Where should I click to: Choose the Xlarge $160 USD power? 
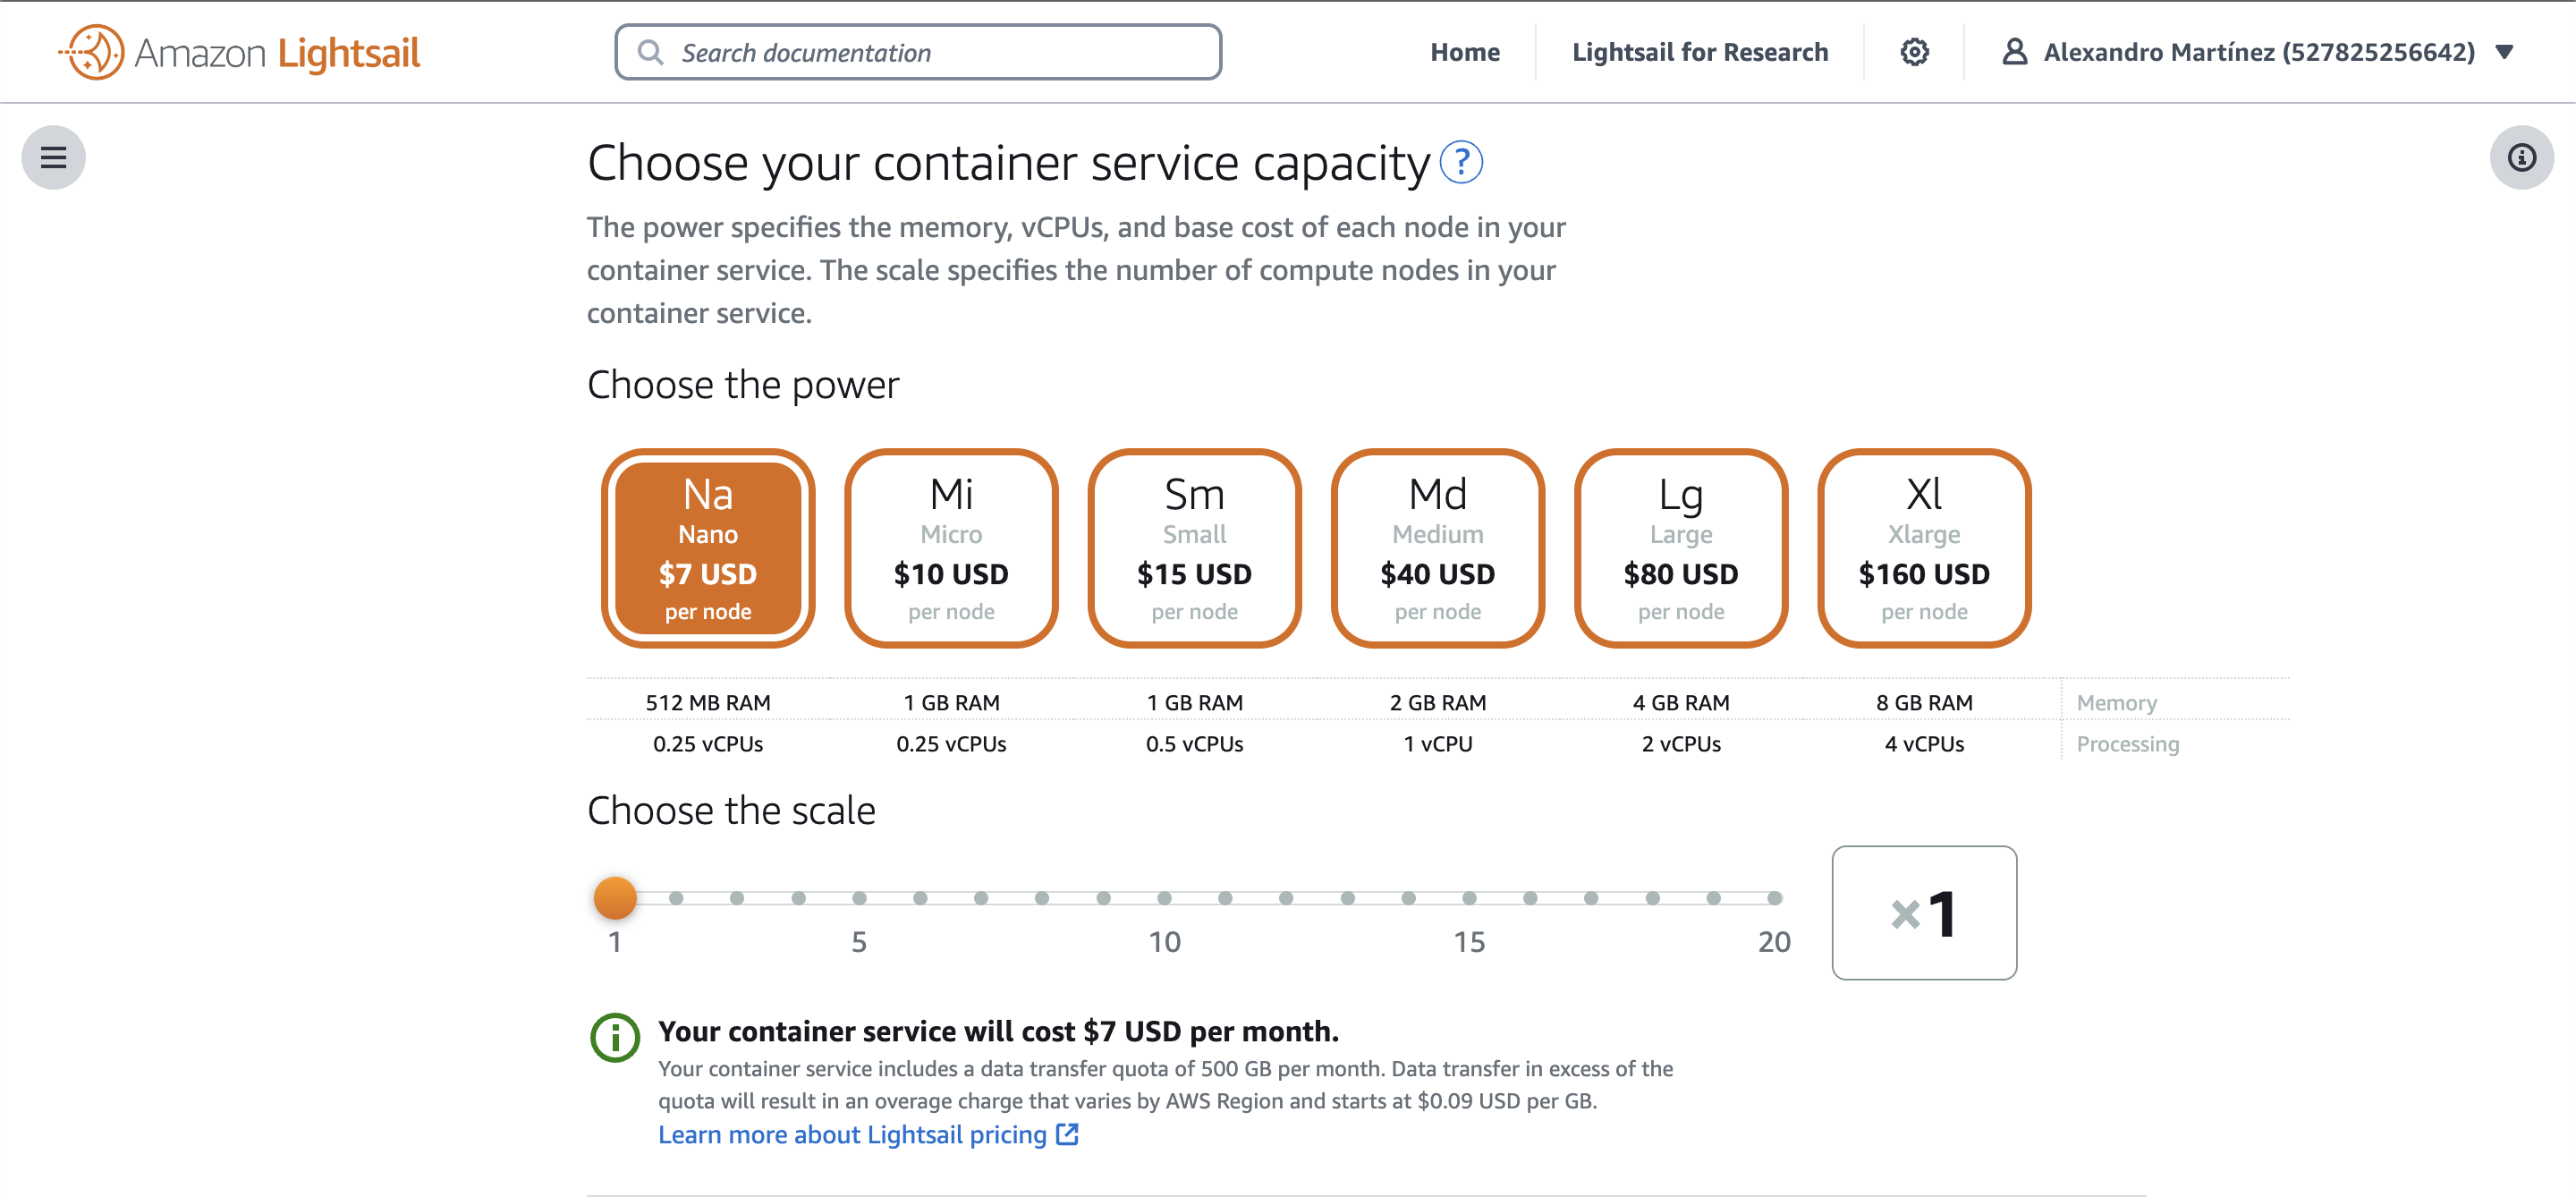tap(1923, 548)
